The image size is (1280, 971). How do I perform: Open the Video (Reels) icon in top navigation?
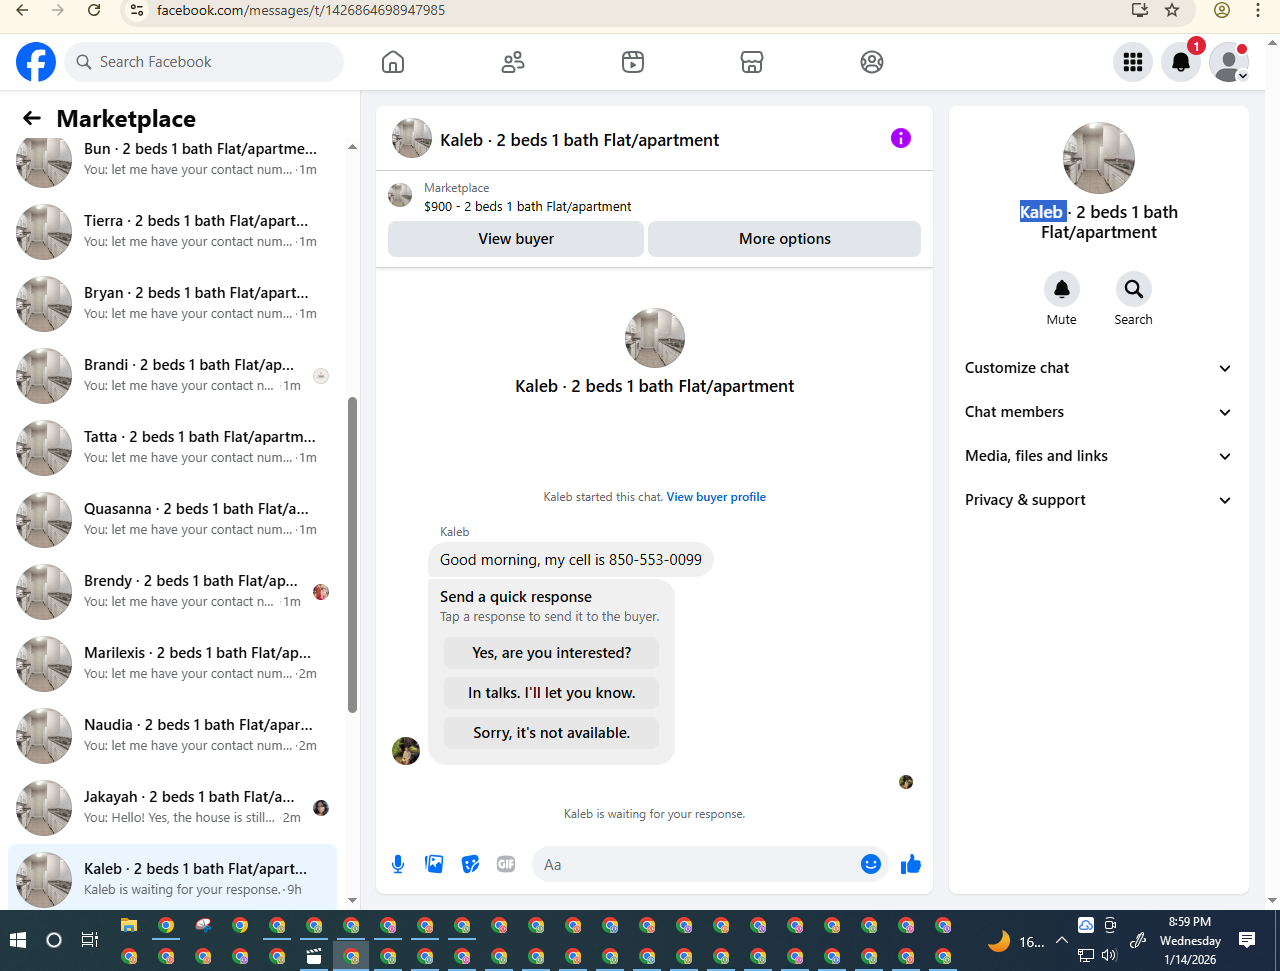coord(633,62)
